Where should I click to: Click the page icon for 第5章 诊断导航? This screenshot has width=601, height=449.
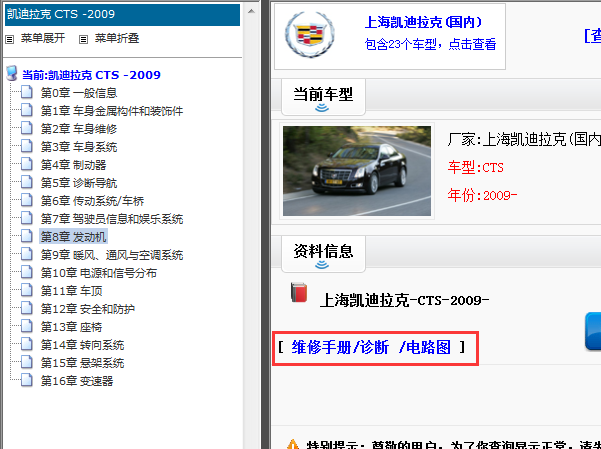tap(27, 183)
